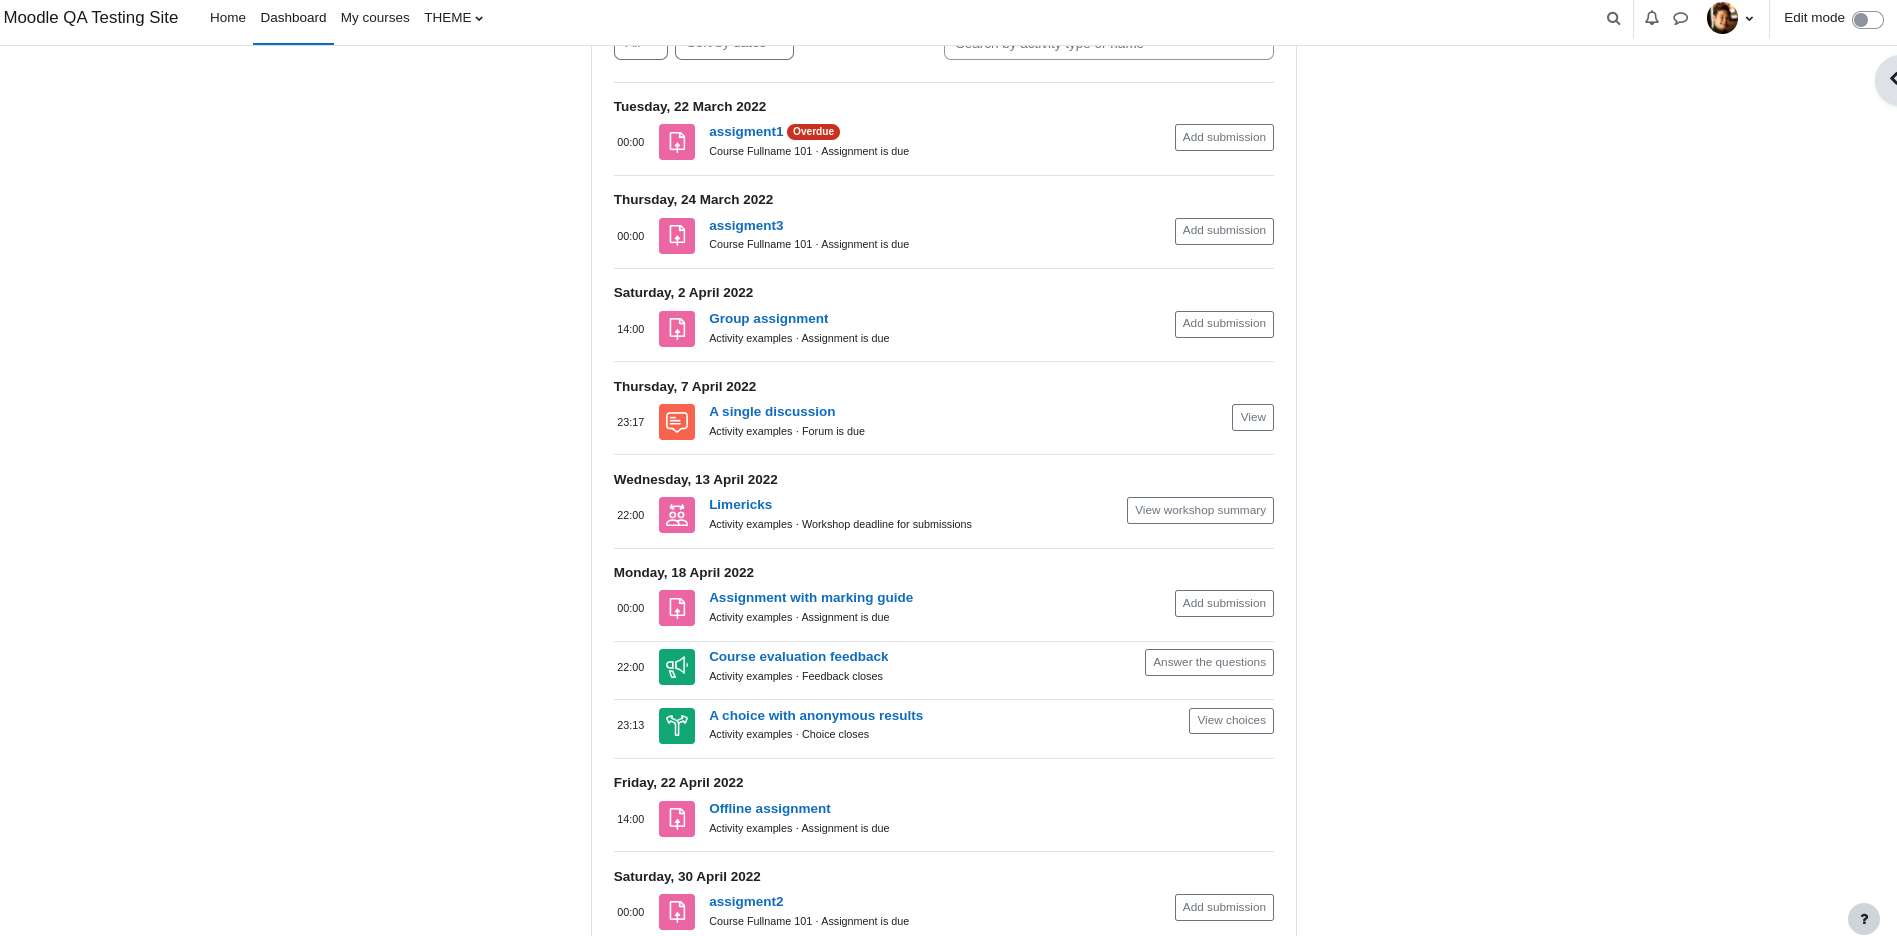Open the Offline assignment link
The image size is (1897, 936).
(770, 809)
